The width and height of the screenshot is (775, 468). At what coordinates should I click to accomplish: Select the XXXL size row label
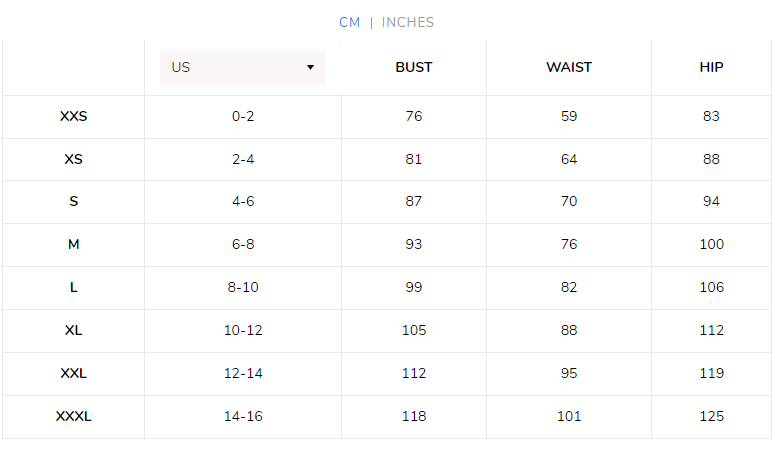tap(74, 416)
